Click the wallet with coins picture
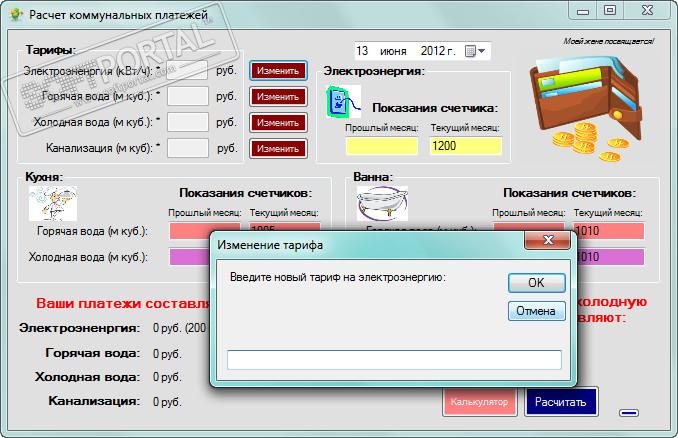 coord(587,108)
